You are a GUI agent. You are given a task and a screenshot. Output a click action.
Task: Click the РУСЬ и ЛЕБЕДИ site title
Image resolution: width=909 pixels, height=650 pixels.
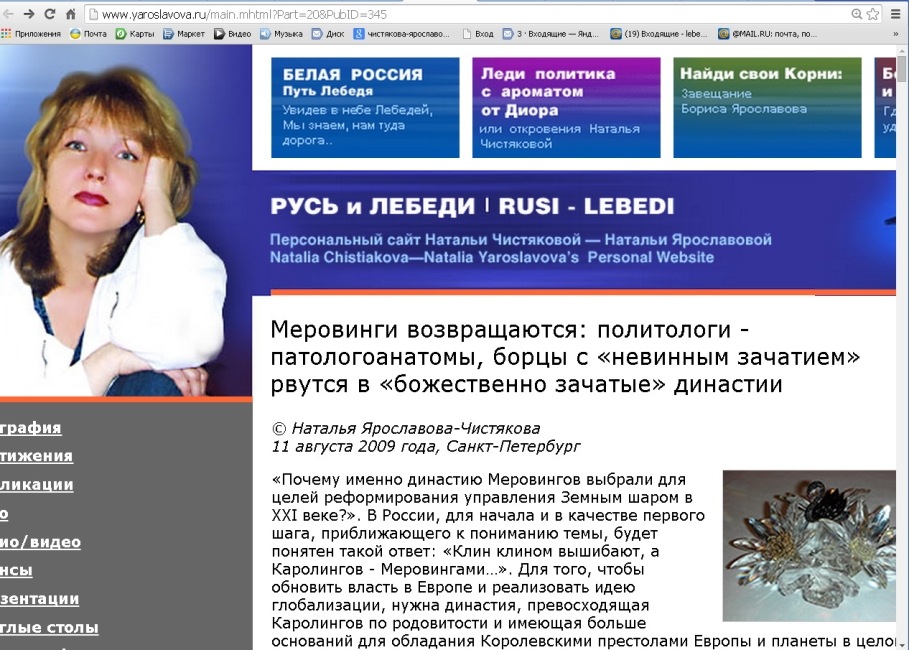tap(472, 206)
